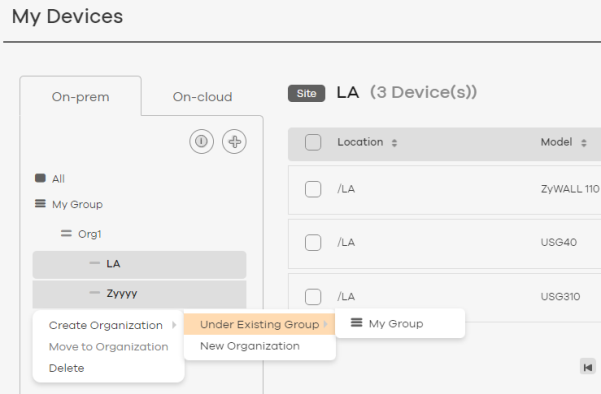
Task: Click the Location column sort arrows
Action: point(394,143)
